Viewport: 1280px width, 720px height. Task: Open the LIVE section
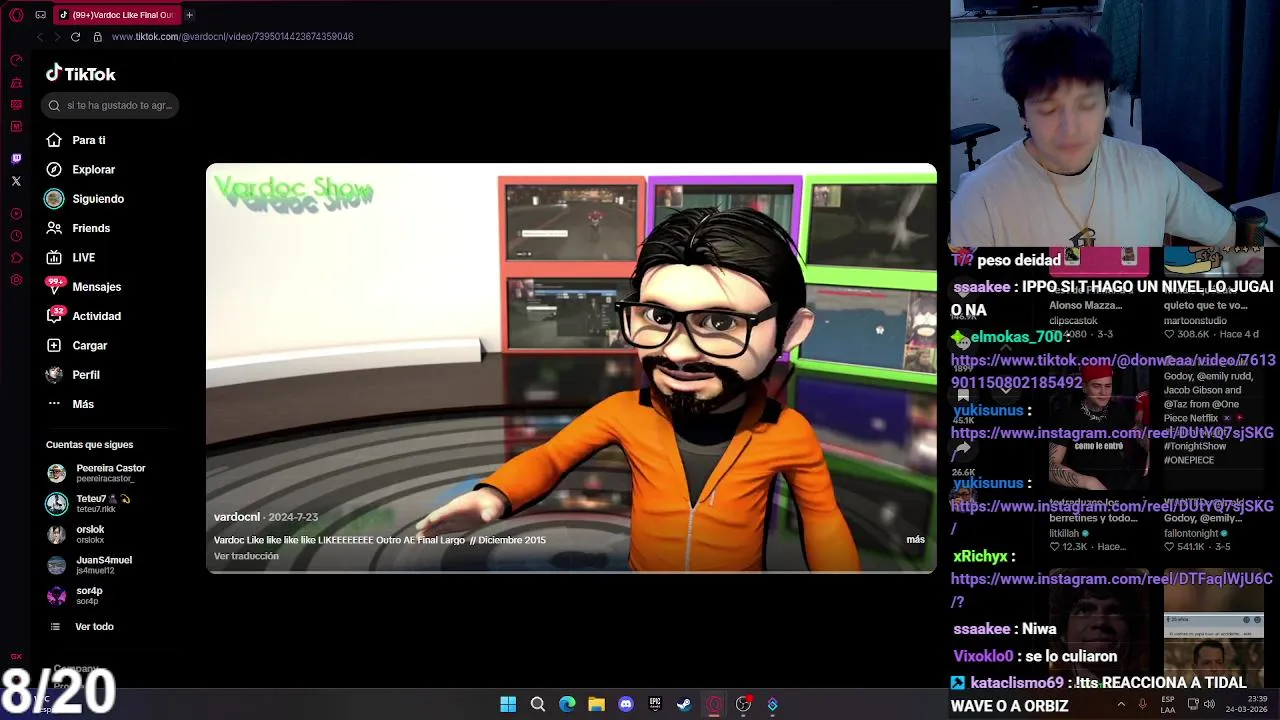(x=70, y=258)
